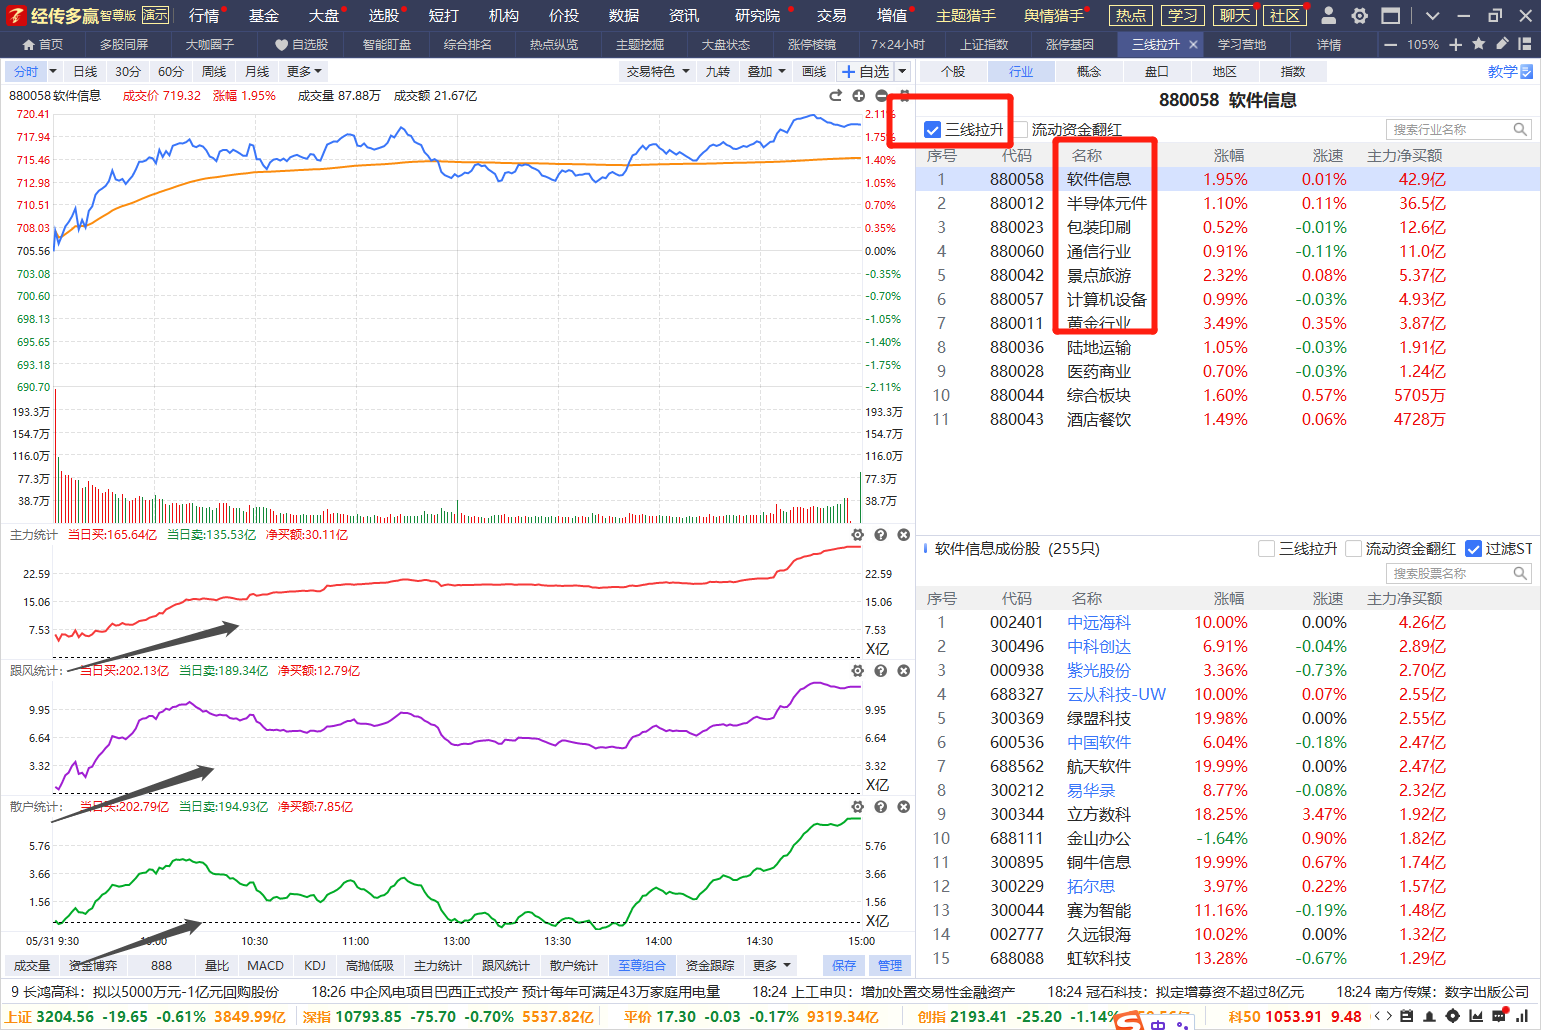Image resolution: width=1541 pixels, height=1030 pixels.
Task: Zoom out with the minus icon beside 105%
Action: (1390, 45)
